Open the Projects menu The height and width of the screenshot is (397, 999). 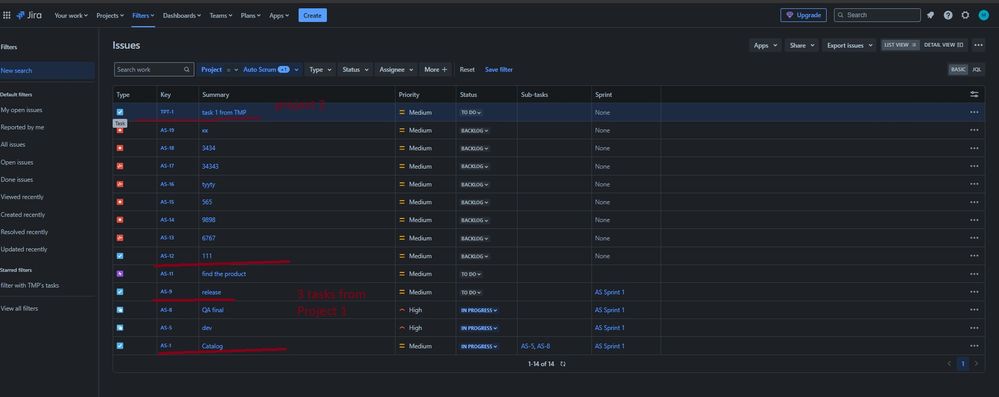[110, 15]
